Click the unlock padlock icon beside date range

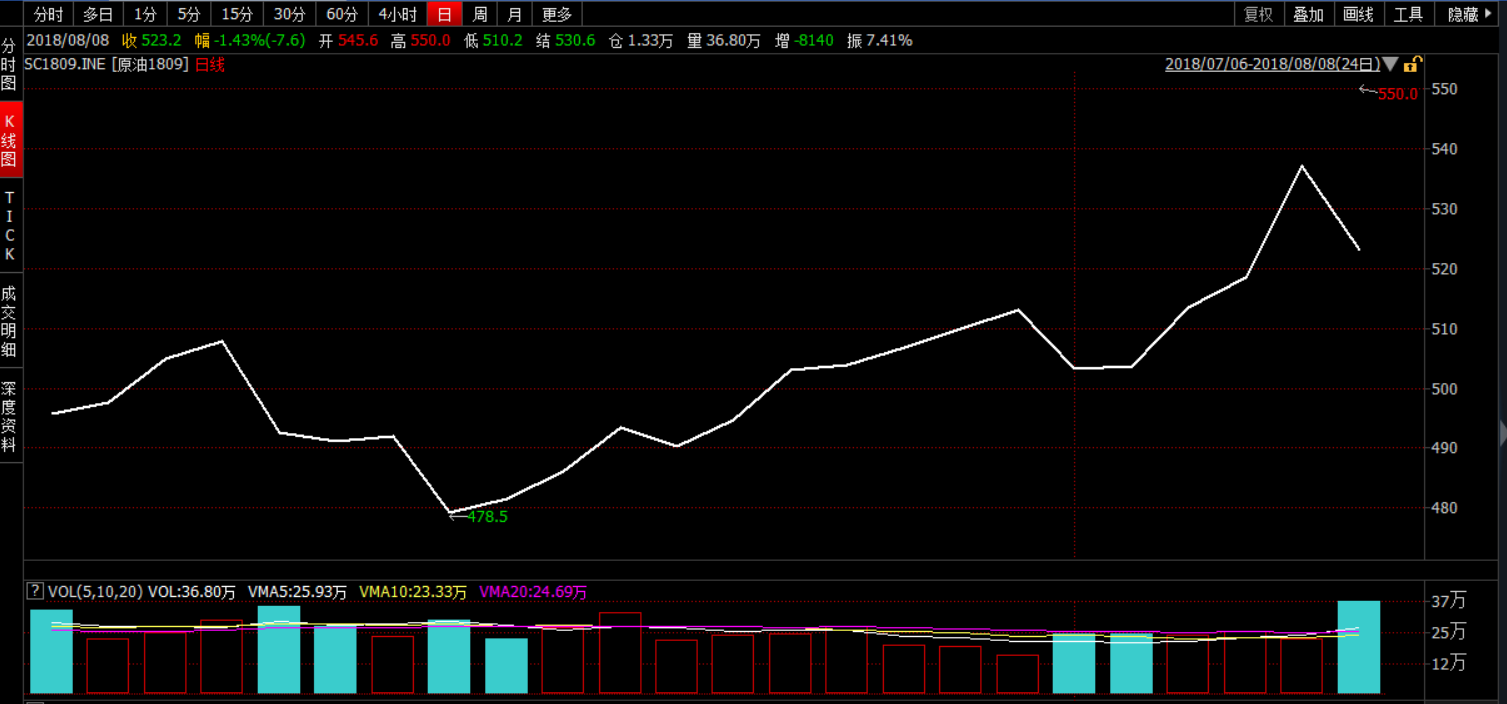(x=1411, y=65)
